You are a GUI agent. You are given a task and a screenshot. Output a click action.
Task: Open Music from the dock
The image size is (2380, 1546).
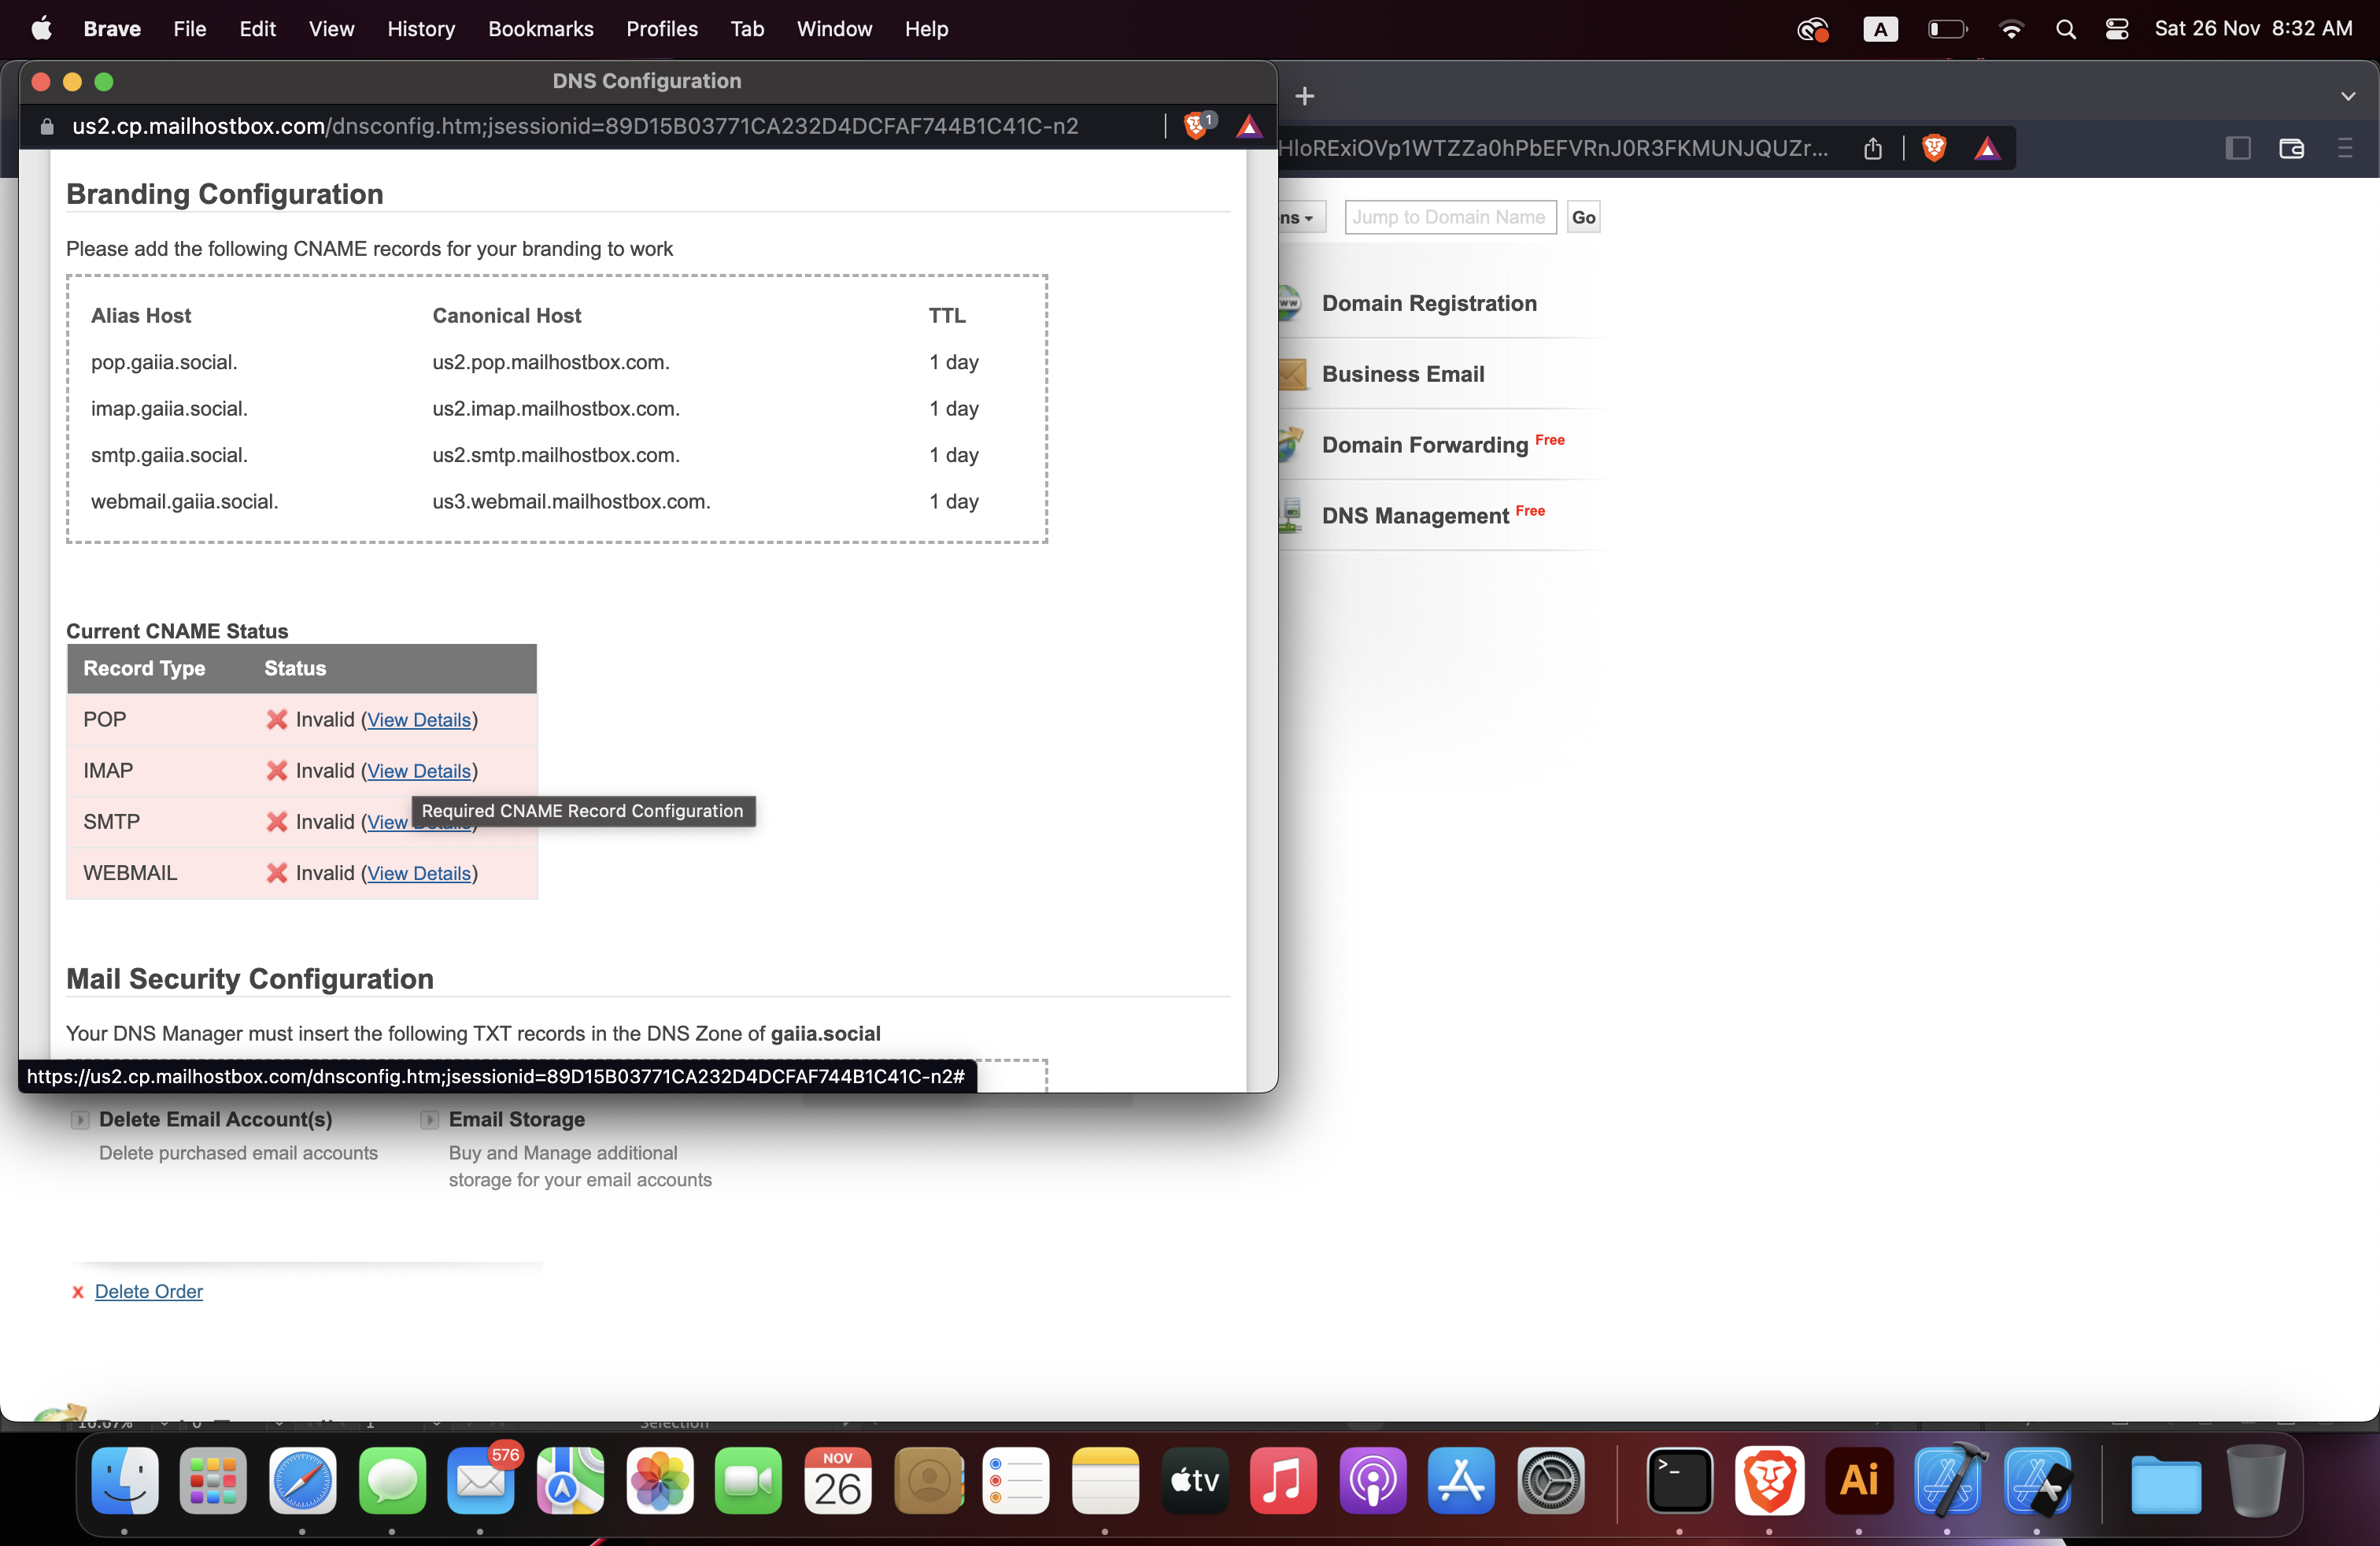point(1283,1480)
